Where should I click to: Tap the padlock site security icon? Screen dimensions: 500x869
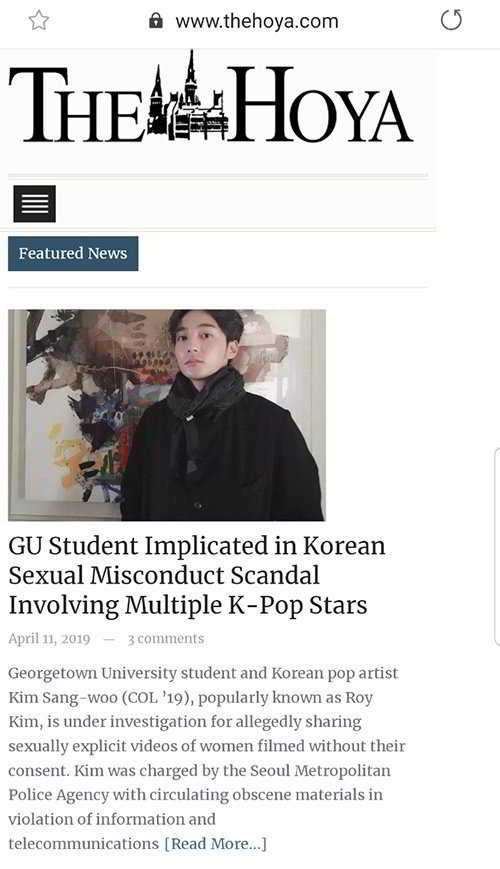tap(156, 21)
